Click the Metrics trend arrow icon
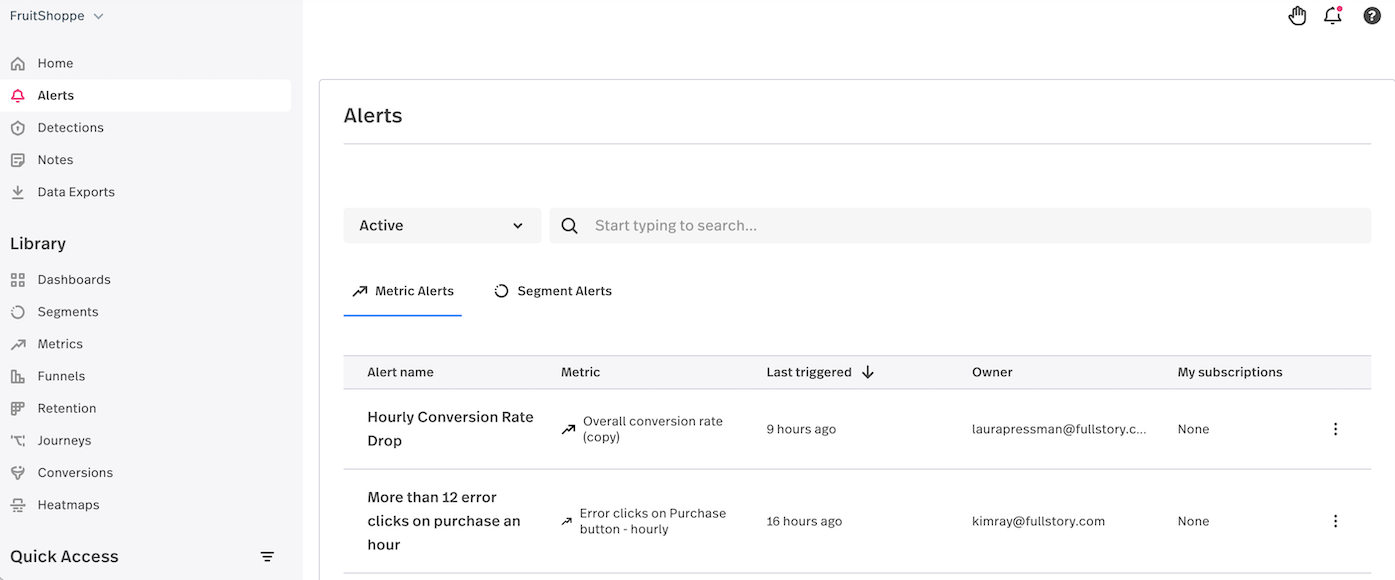 [18, 344]
